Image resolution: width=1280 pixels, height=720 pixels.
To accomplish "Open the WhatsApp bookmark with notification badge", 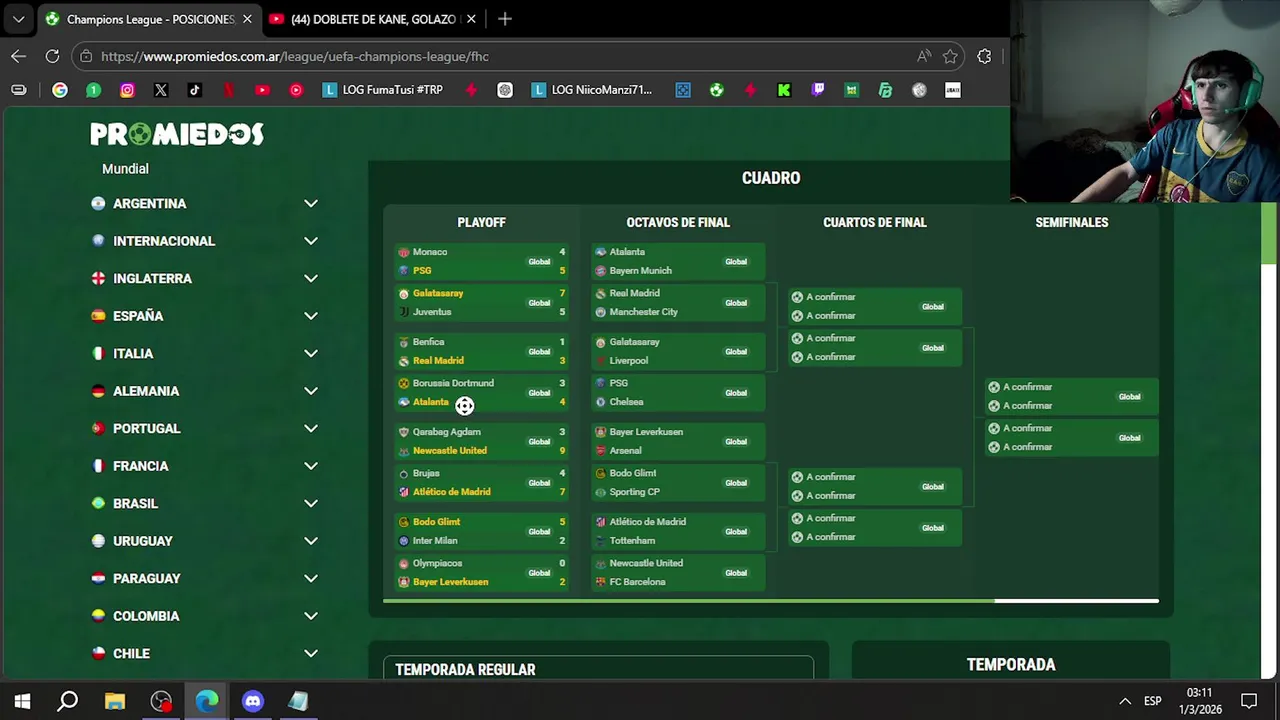I will [93, 90].
